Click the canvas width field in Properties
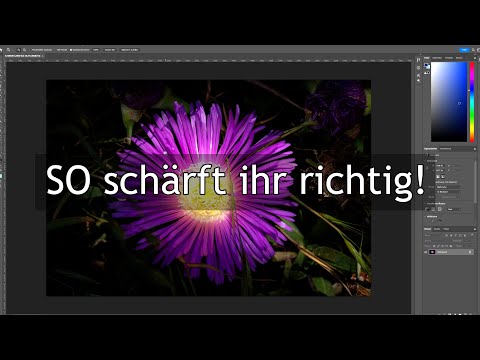Image resolution: width=480 pixels, height=360 pixels. [x=440, y=166]
